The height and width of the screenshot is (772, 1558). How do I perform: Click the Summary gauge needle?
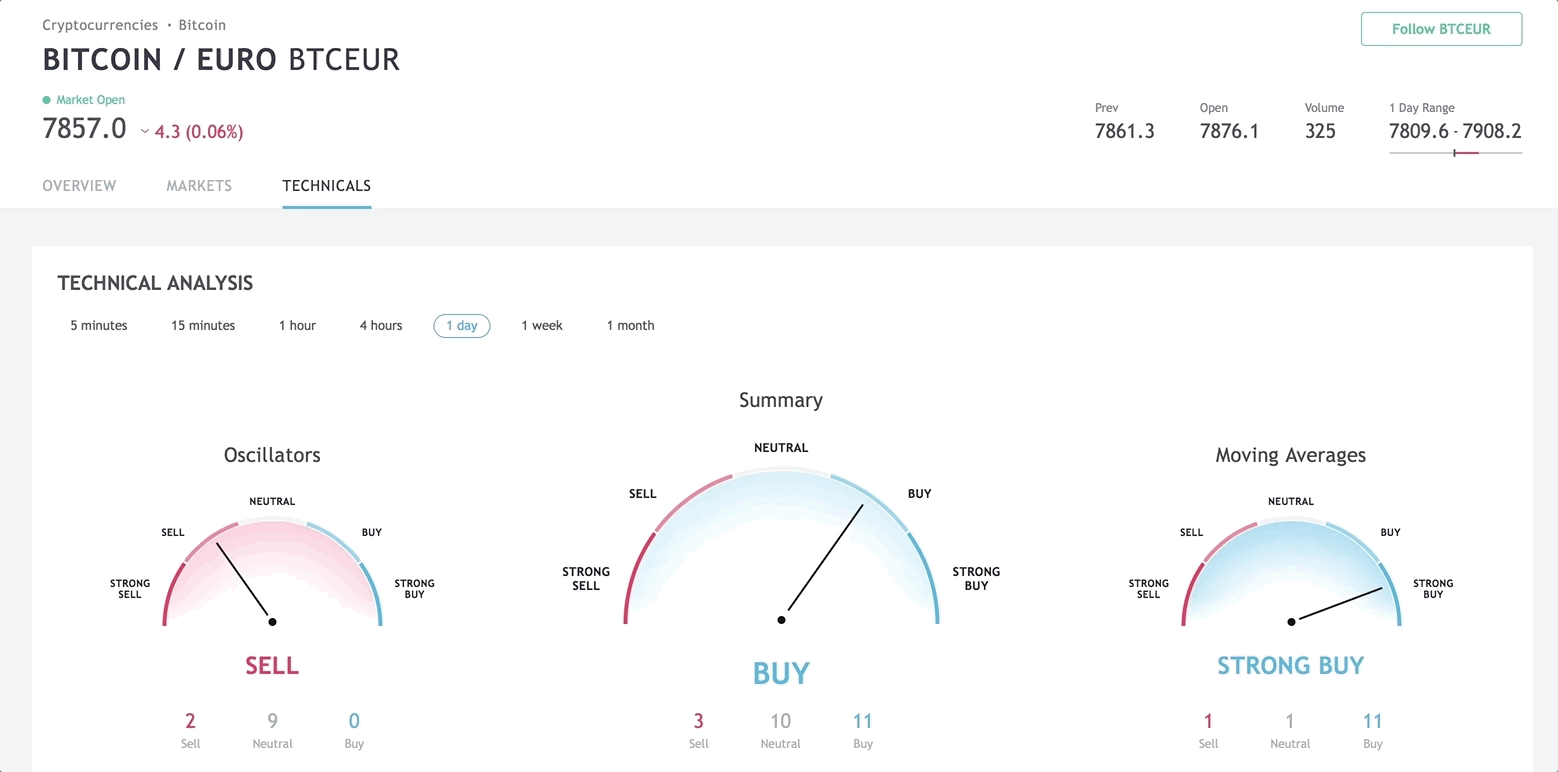822,562
